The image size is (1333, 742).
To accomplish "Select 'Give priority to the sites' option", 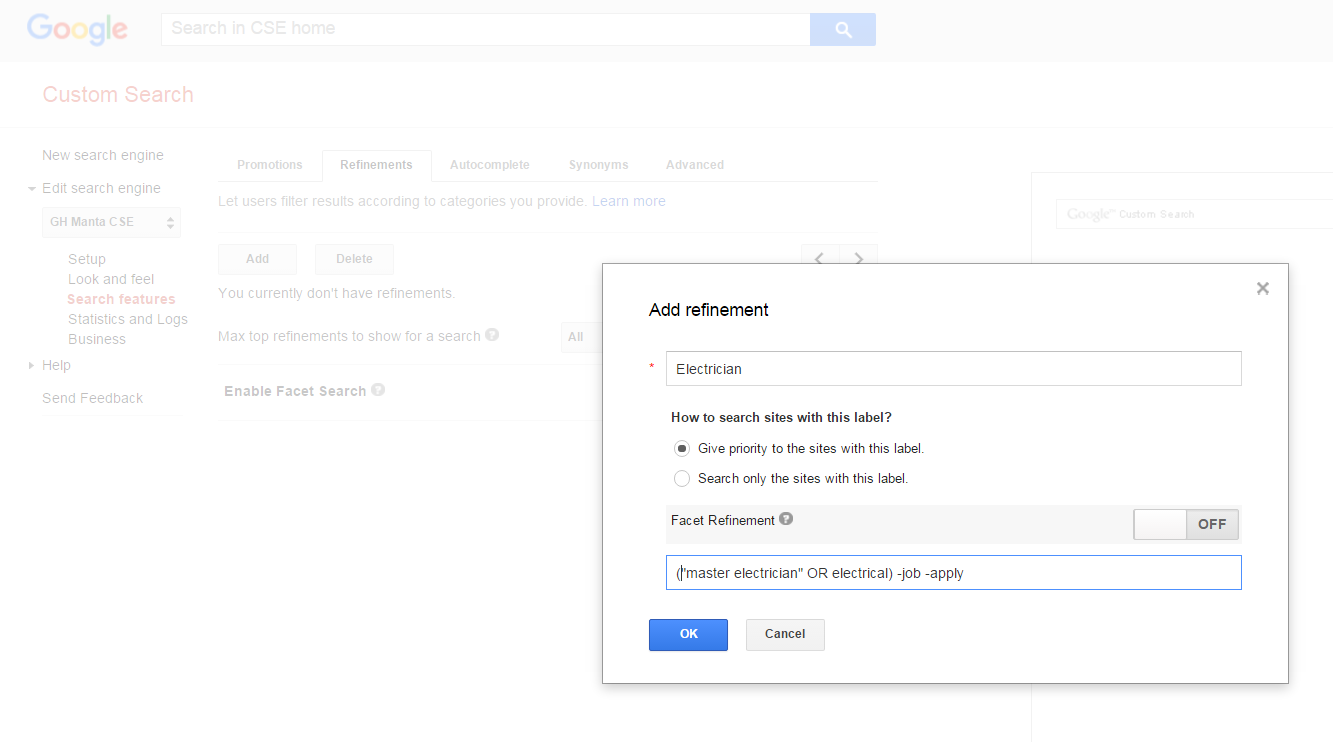I will (x=681, y=448).
